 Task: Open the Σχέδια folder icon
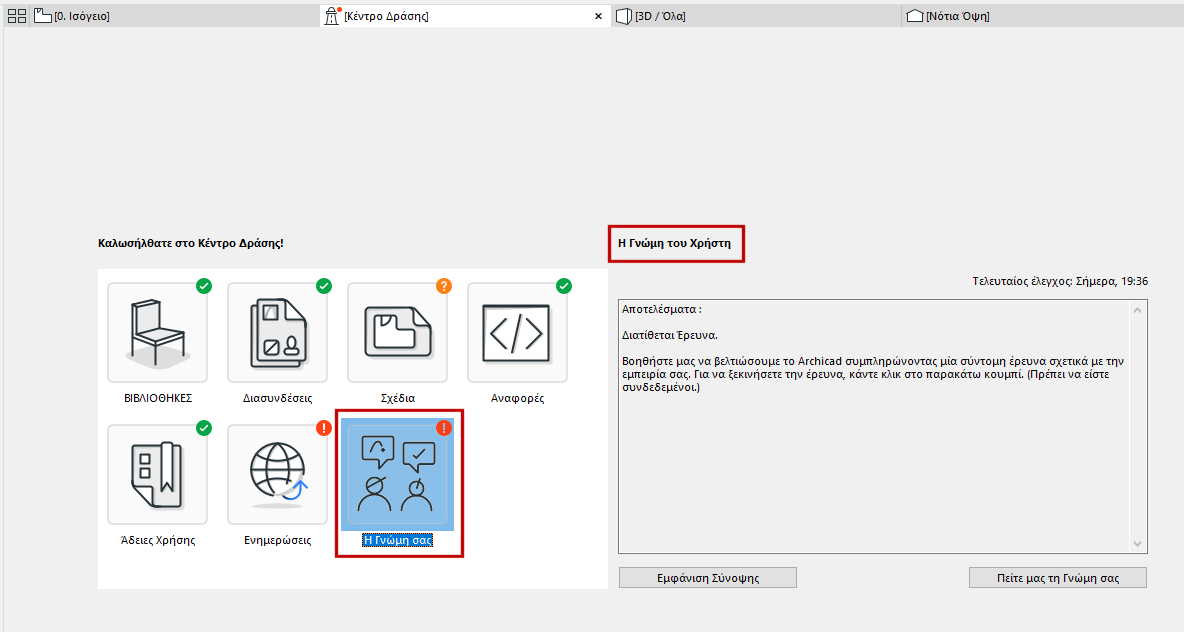click(x=397, y=332)
